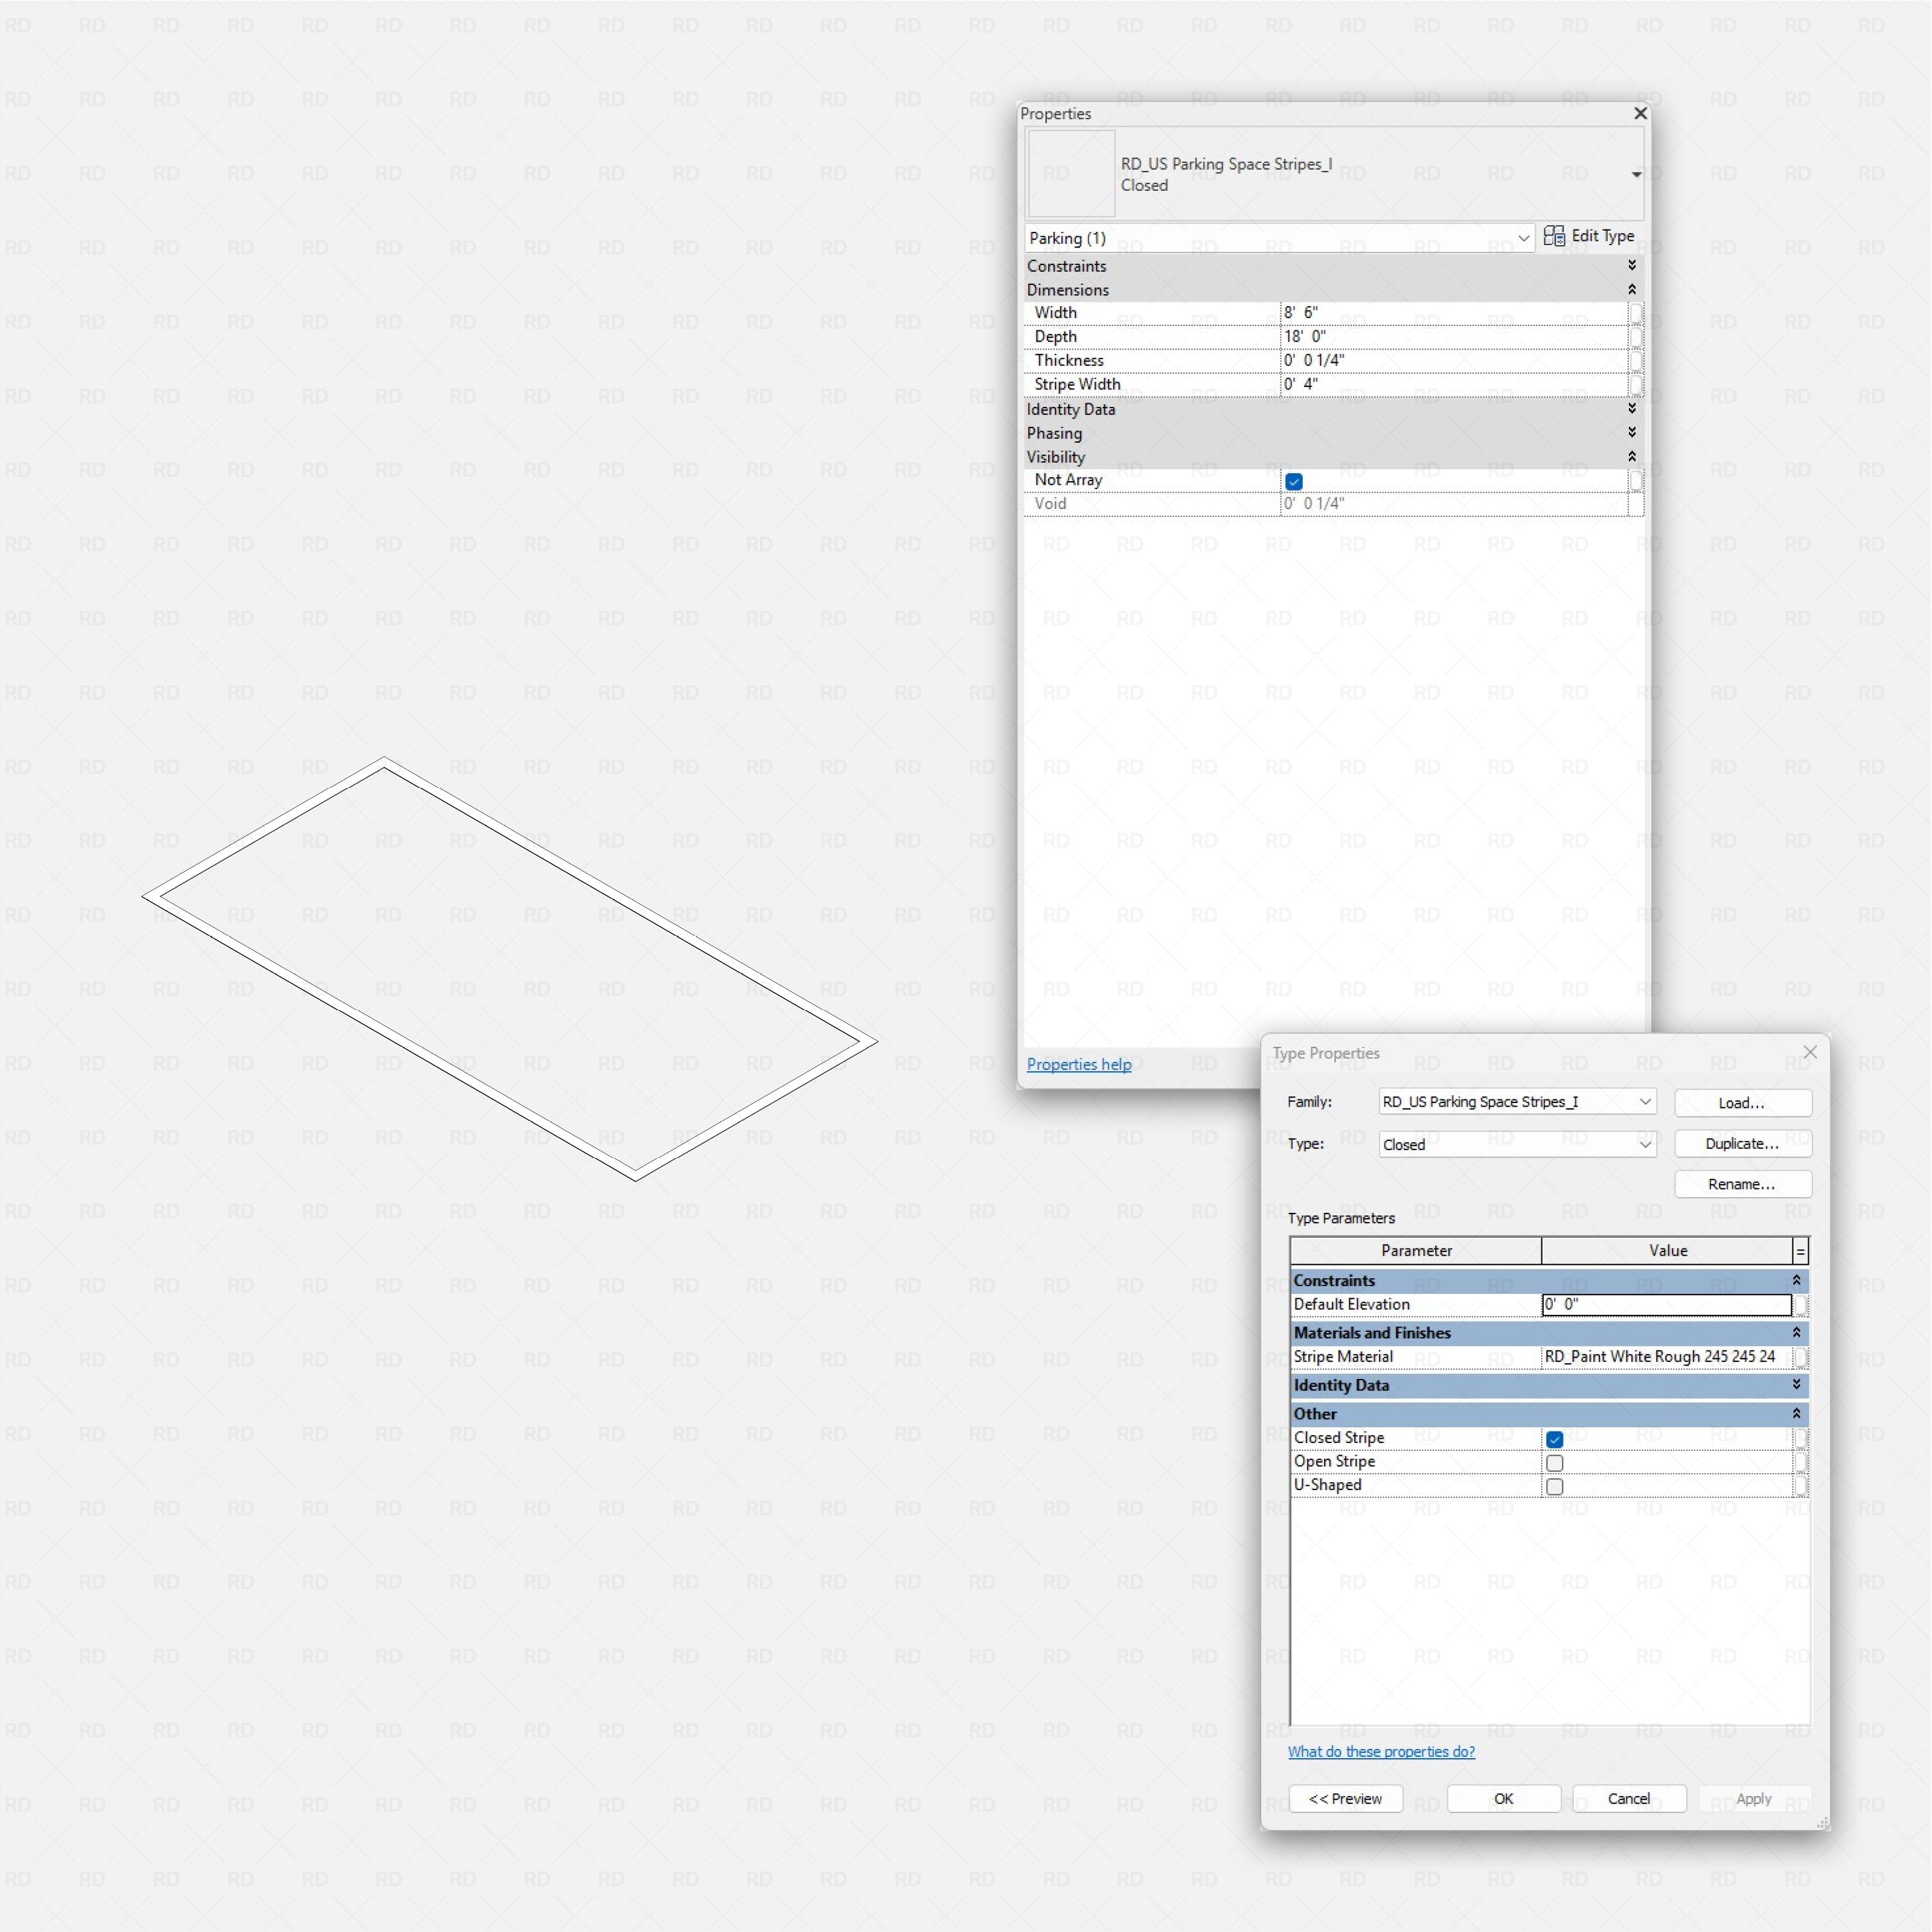Open the Properties help link
The width and height of the screenshot is (1932, 1932).
(x=1078, y=1064)
